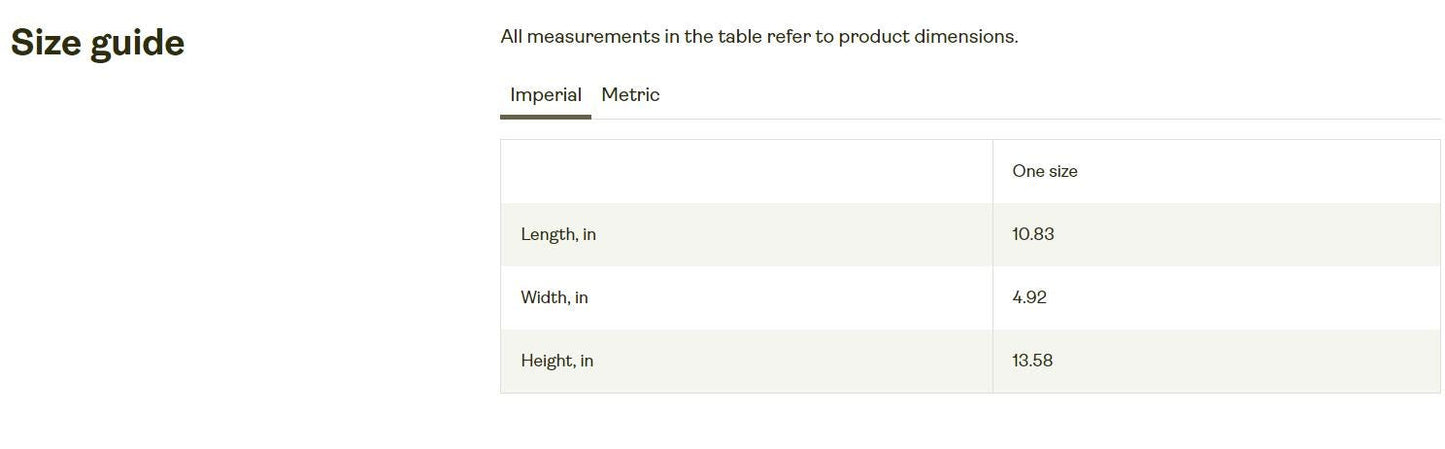Screen dimensions: 1445x449
Task: Click the "Width, in" row label
Action: click(x=554, y=297)
